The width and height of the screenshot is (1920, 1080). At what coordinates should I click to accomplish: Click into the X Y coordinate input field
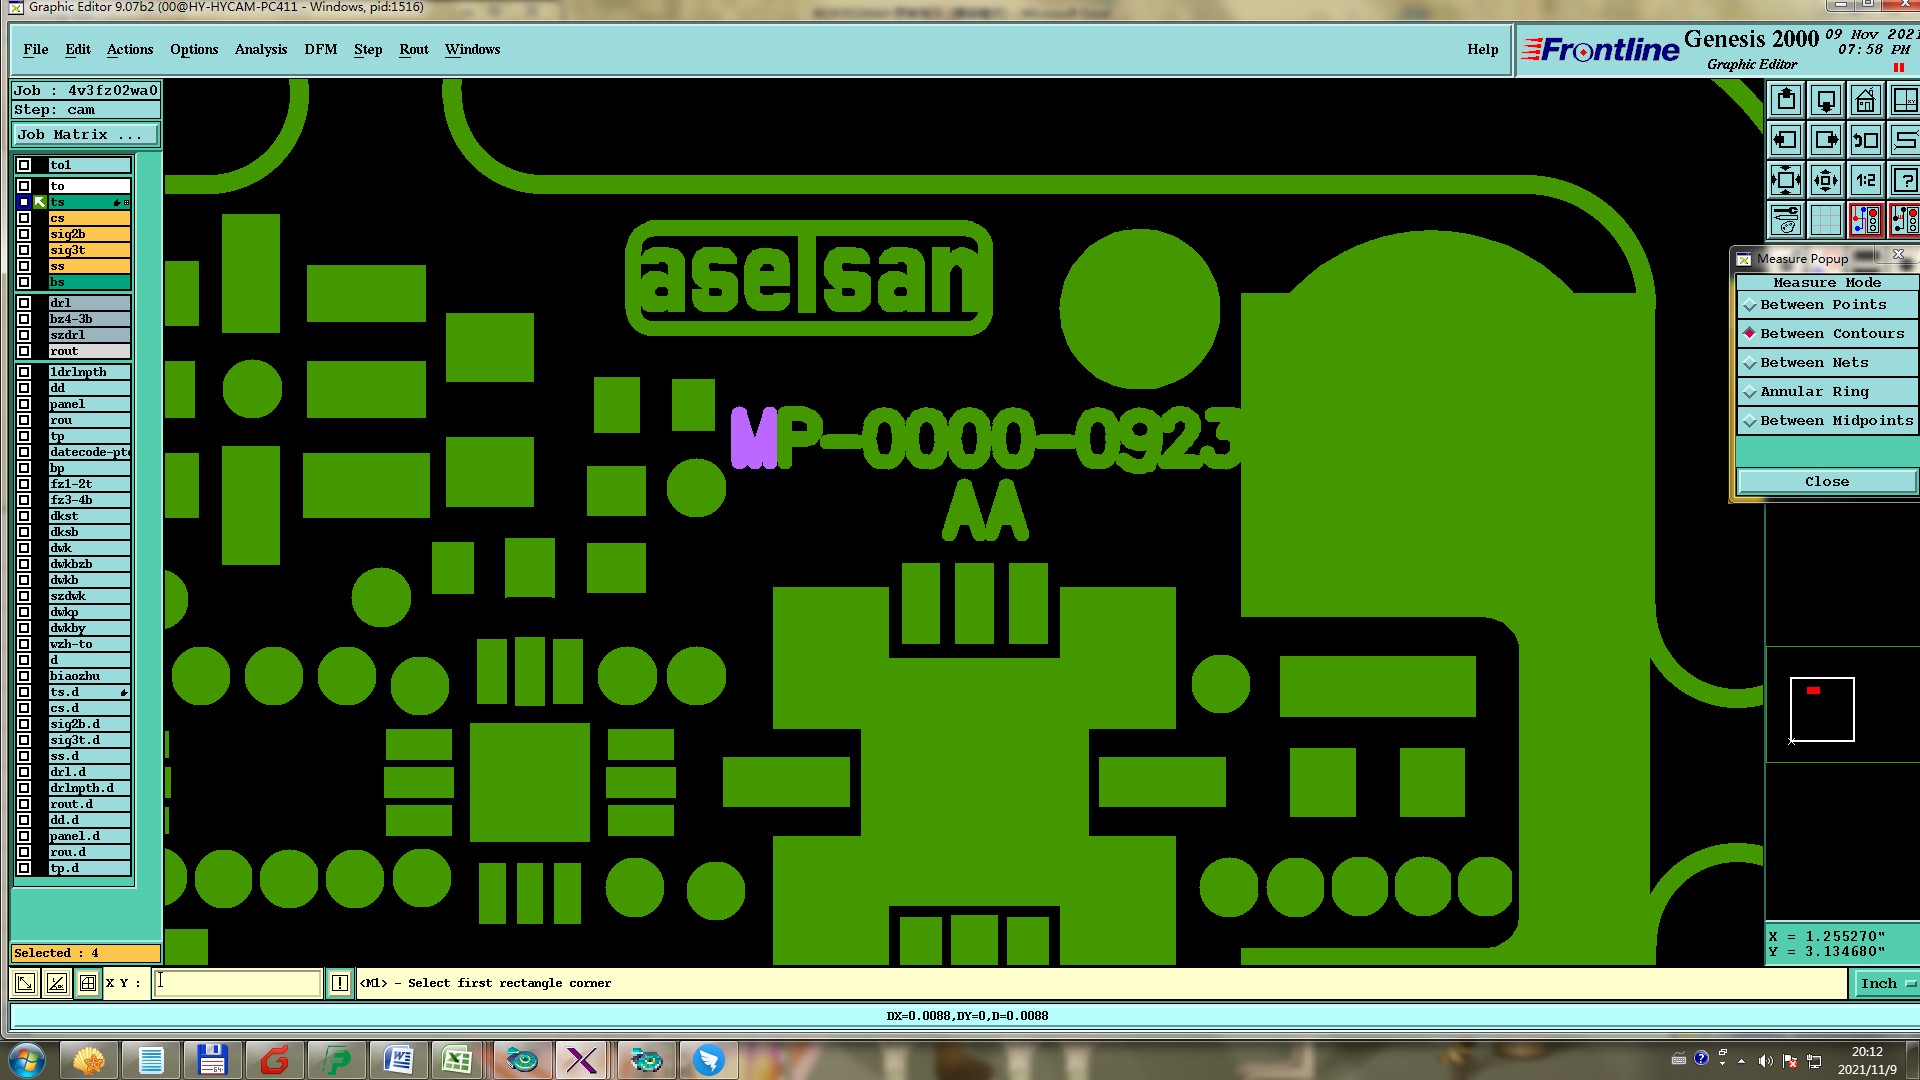238,983
